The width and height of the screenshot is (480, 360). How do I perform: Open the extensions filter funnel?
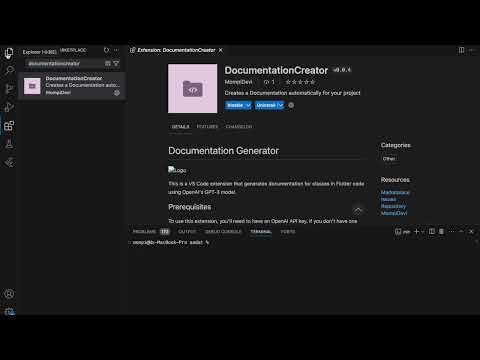coord(116,63)
